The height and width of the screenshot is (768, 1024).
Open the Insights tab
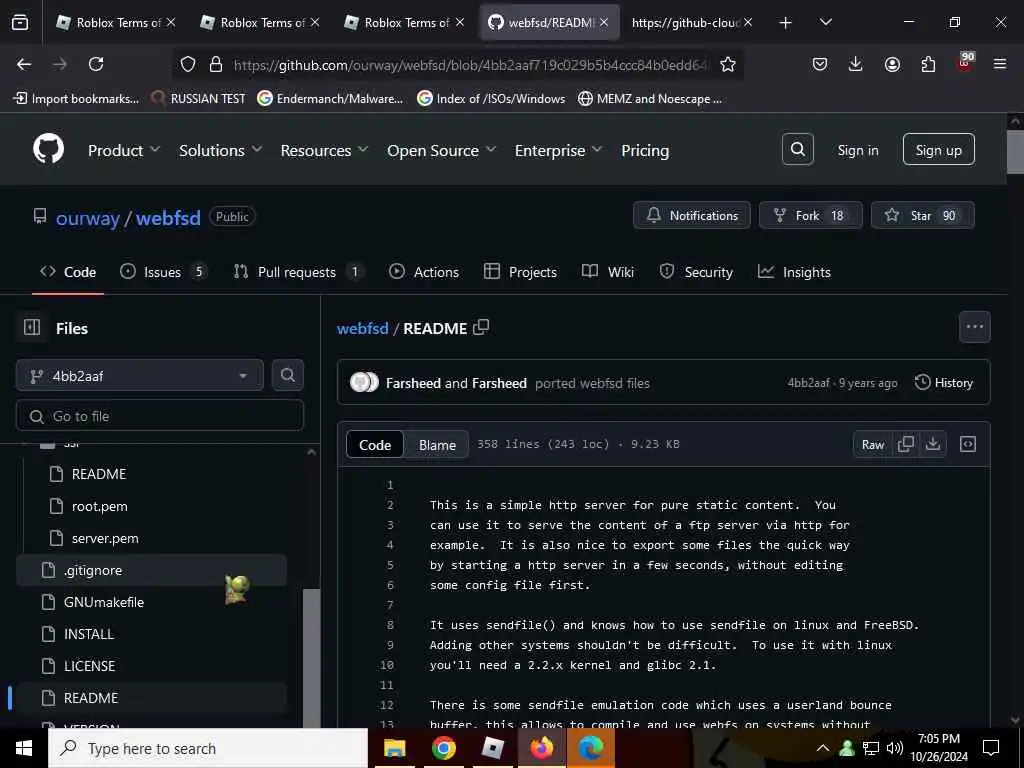[x=794, y=272]
